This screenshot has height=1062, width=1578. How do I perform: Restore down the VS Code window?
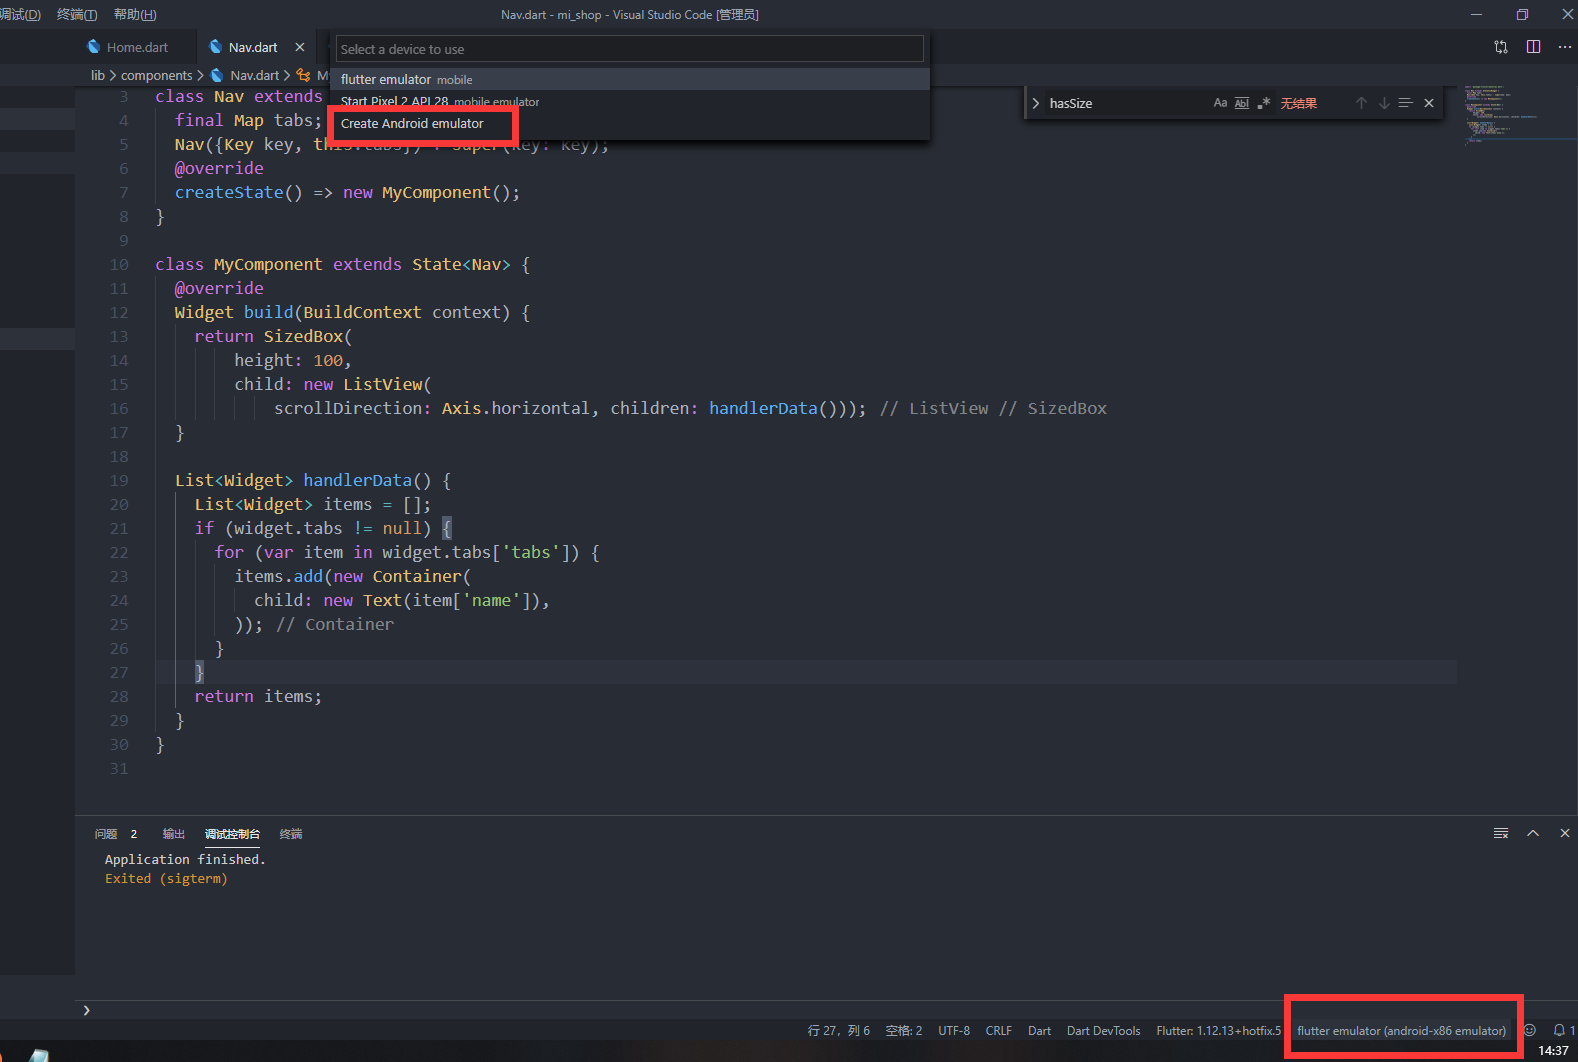(1522, 14)
